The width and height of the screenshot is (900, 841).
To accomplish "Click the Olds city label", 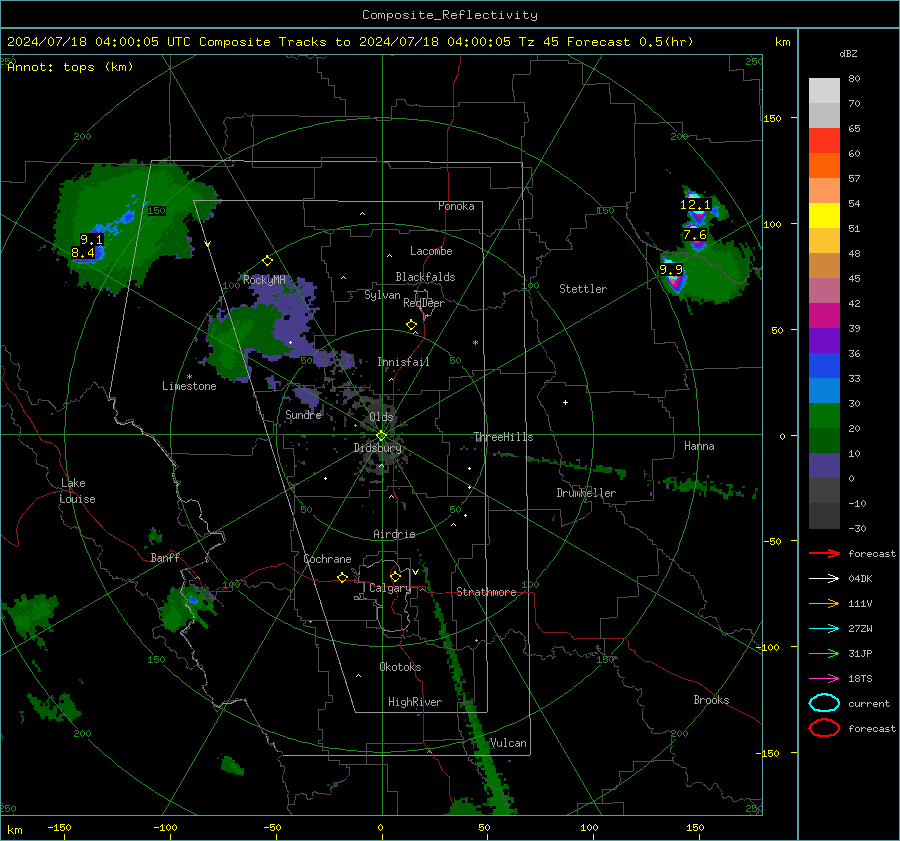I will pyautogui.click(x=382, y=417).
